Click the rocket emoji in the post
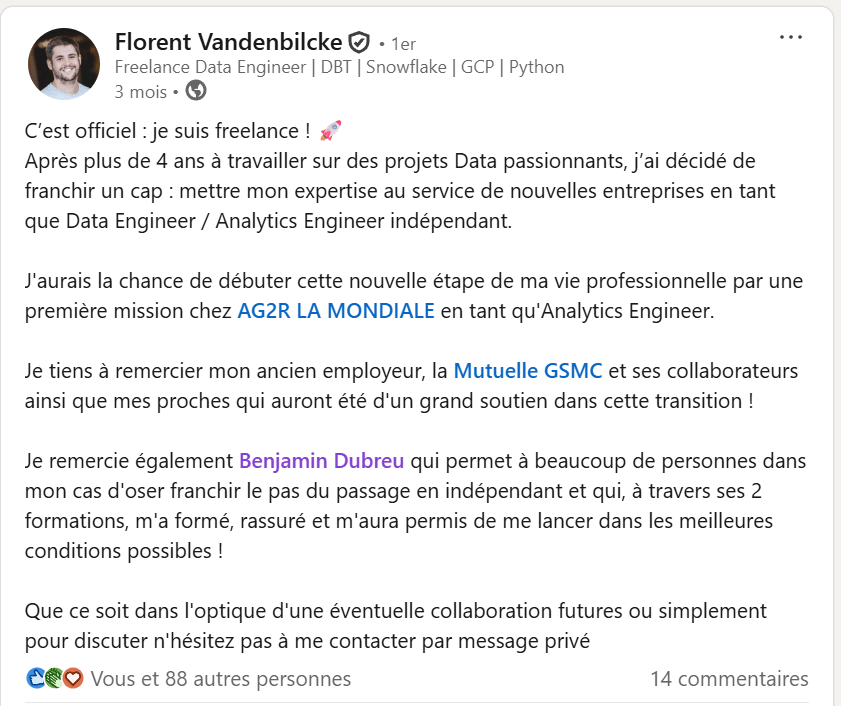The image size is (841, 706). (x=330, y=131)
